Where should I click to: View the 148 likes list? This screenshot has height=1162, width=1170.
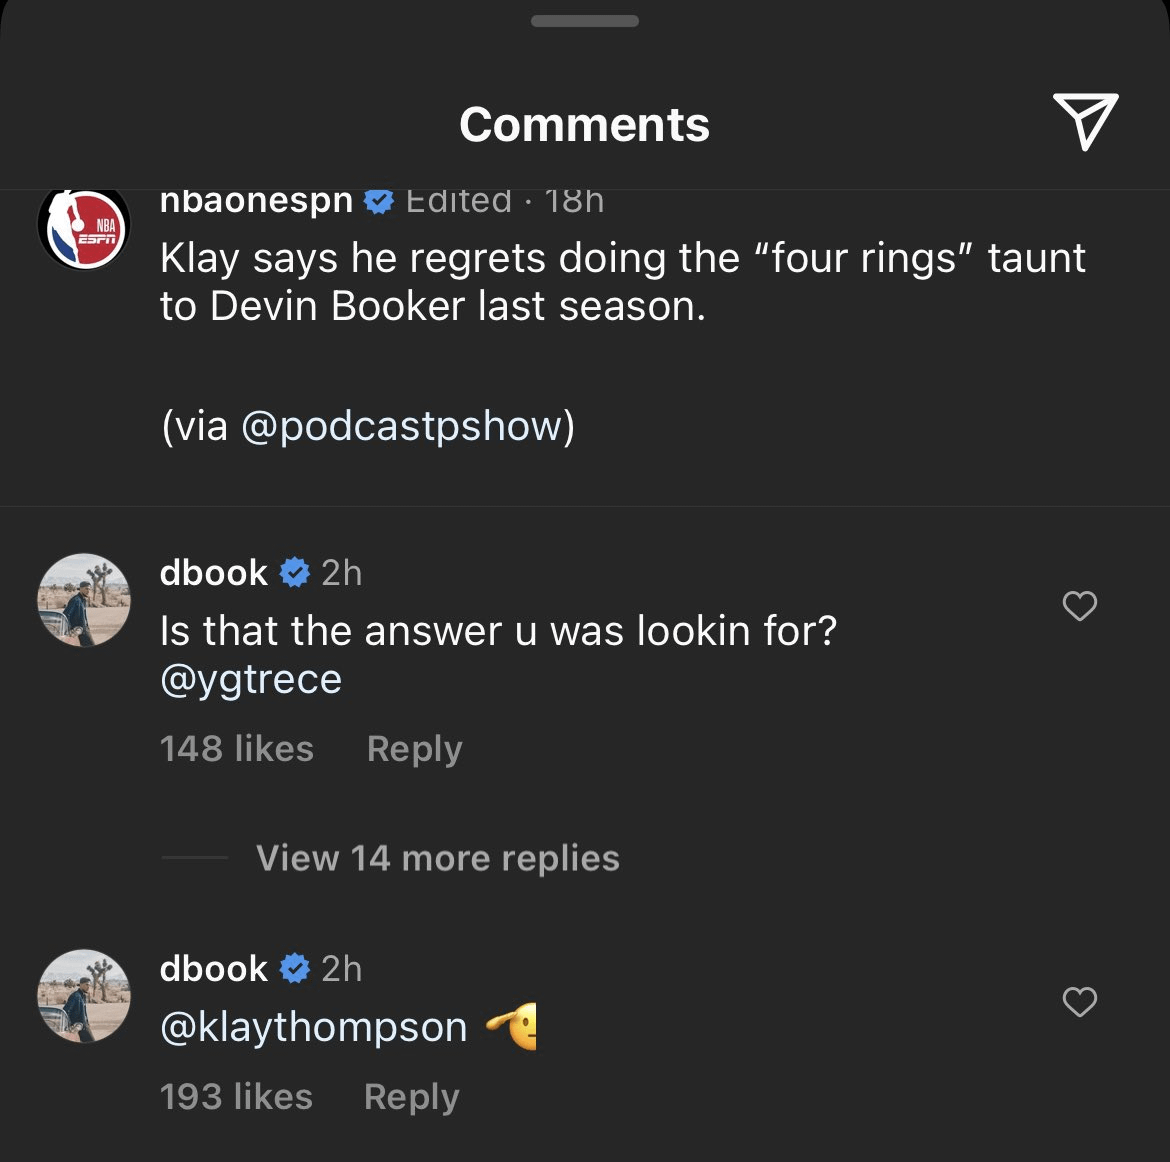pos(236,749)
